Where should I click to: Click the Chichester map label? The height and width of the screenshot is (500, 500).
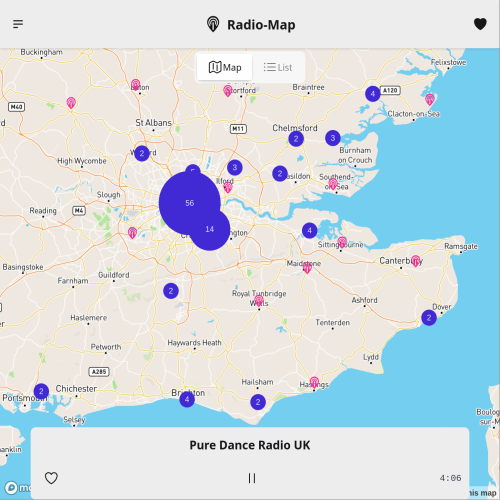[76, 389]
